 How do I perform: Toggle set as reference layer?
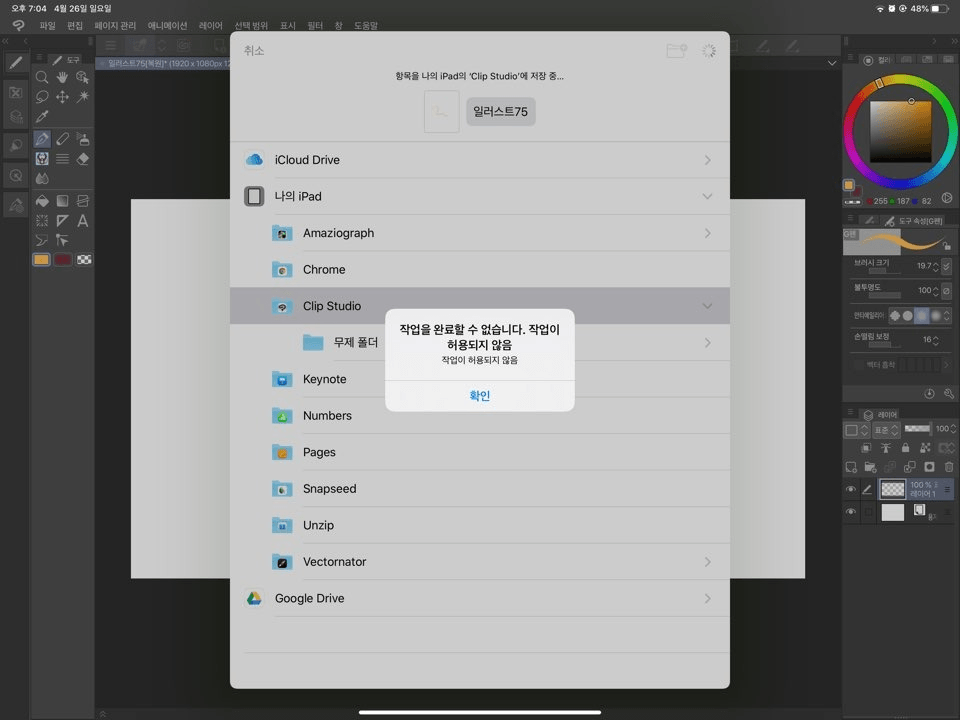tap(886, 448)
